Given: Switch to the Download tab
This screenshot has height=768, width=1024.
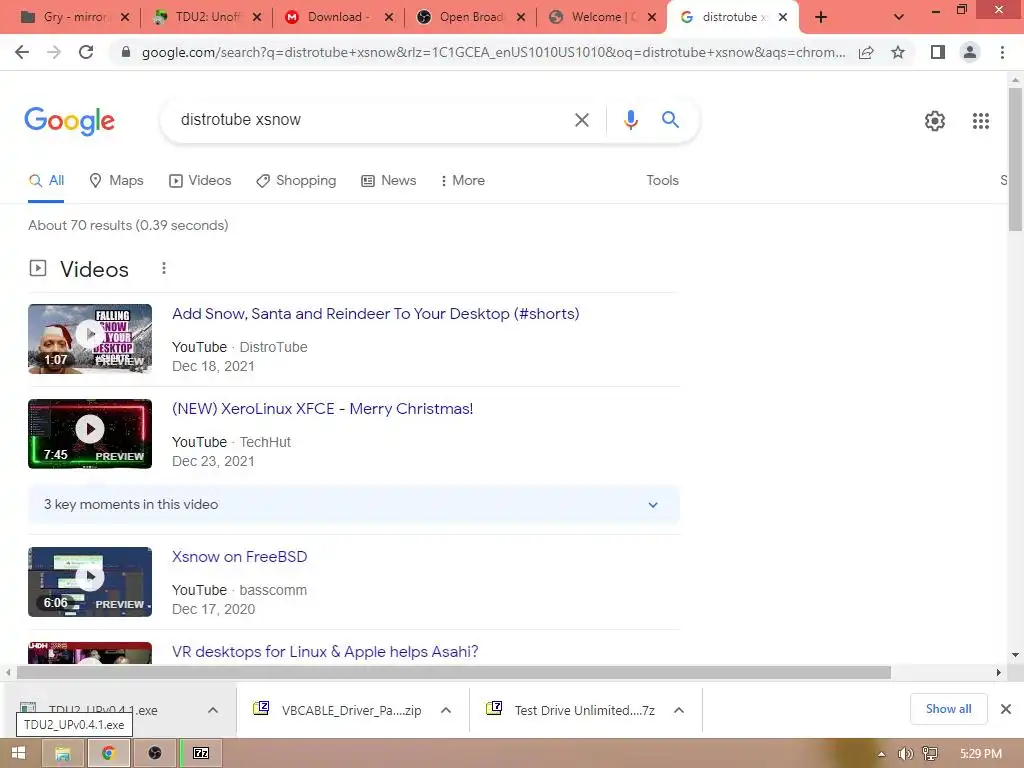Looking at the screenshot, I should [x=328, y=17].
